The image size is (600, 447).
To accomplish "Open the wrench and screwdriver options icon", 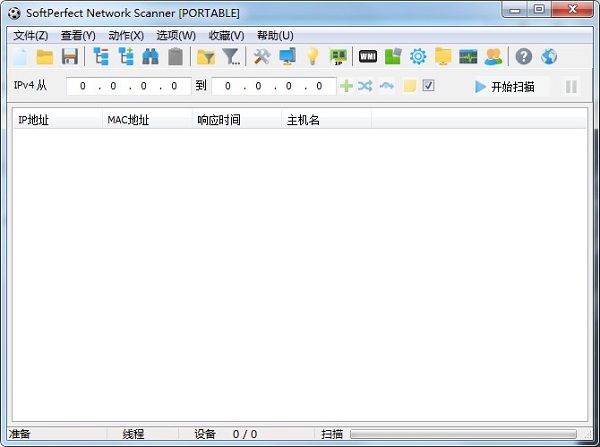I will click(x=262, y=57).
